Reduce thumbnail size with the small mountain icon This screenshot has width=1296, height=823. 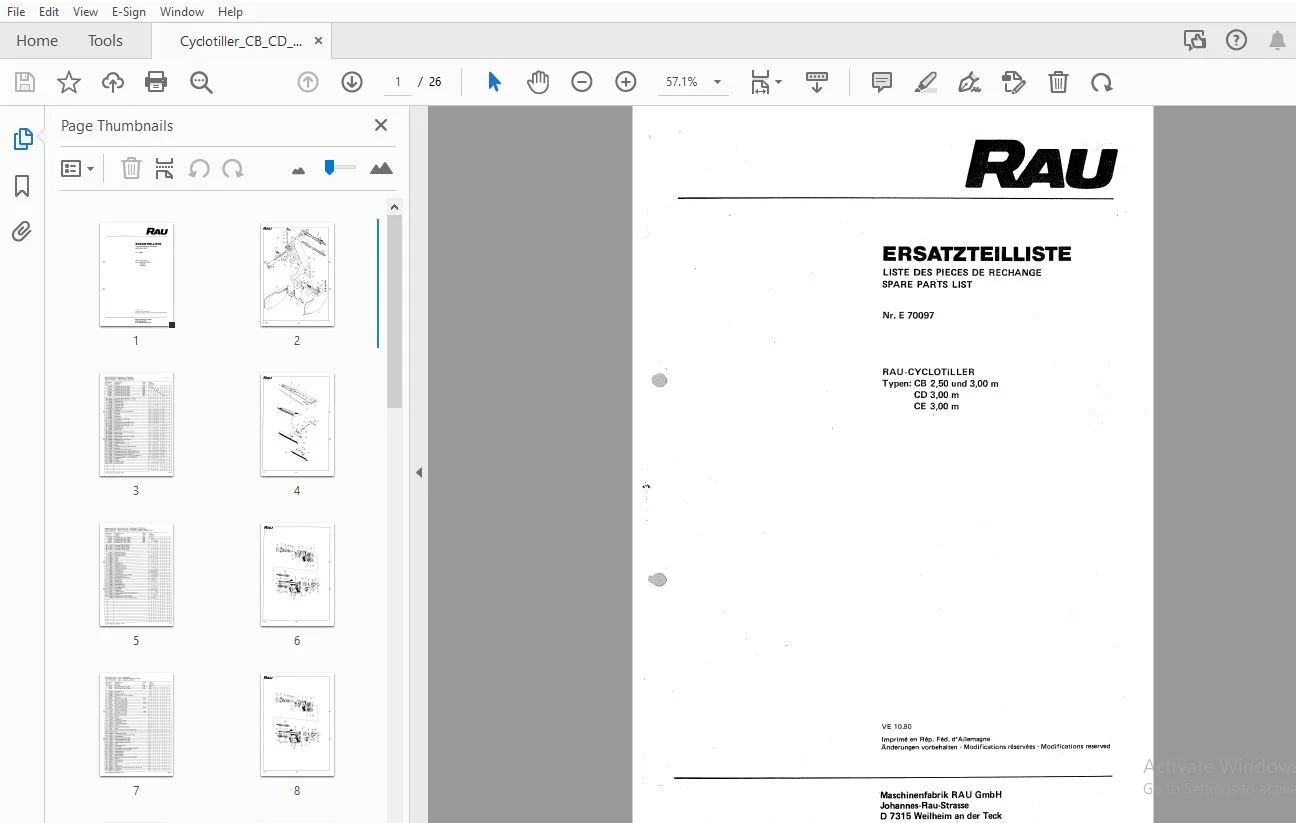coord(298,170)
